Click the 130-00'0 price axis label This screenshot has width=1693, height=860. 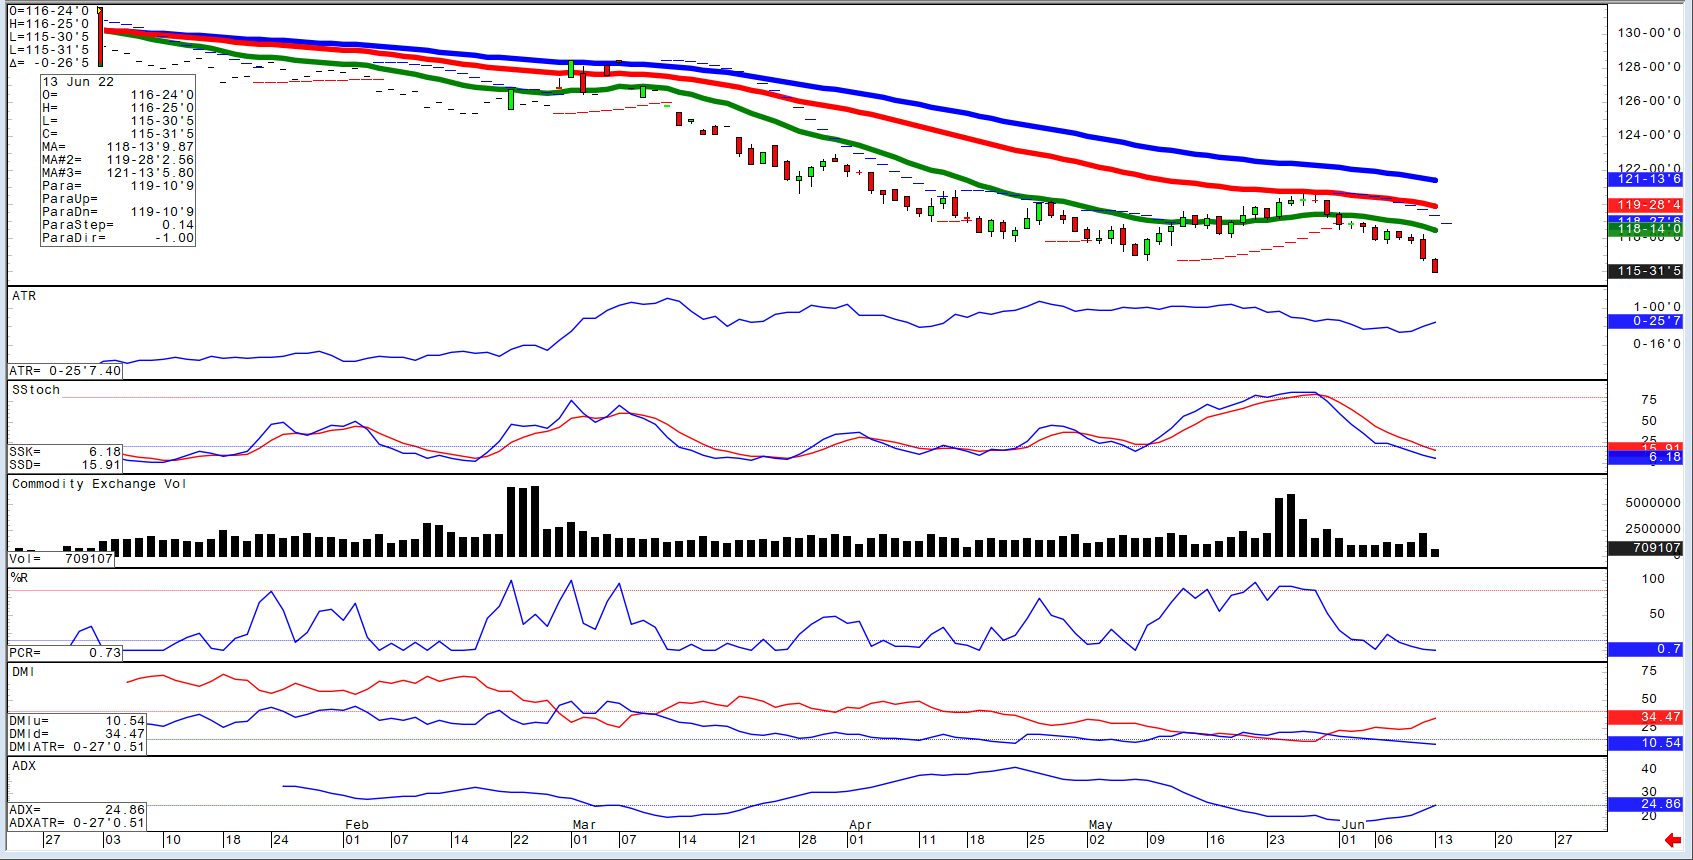(x=1649, y=33)
